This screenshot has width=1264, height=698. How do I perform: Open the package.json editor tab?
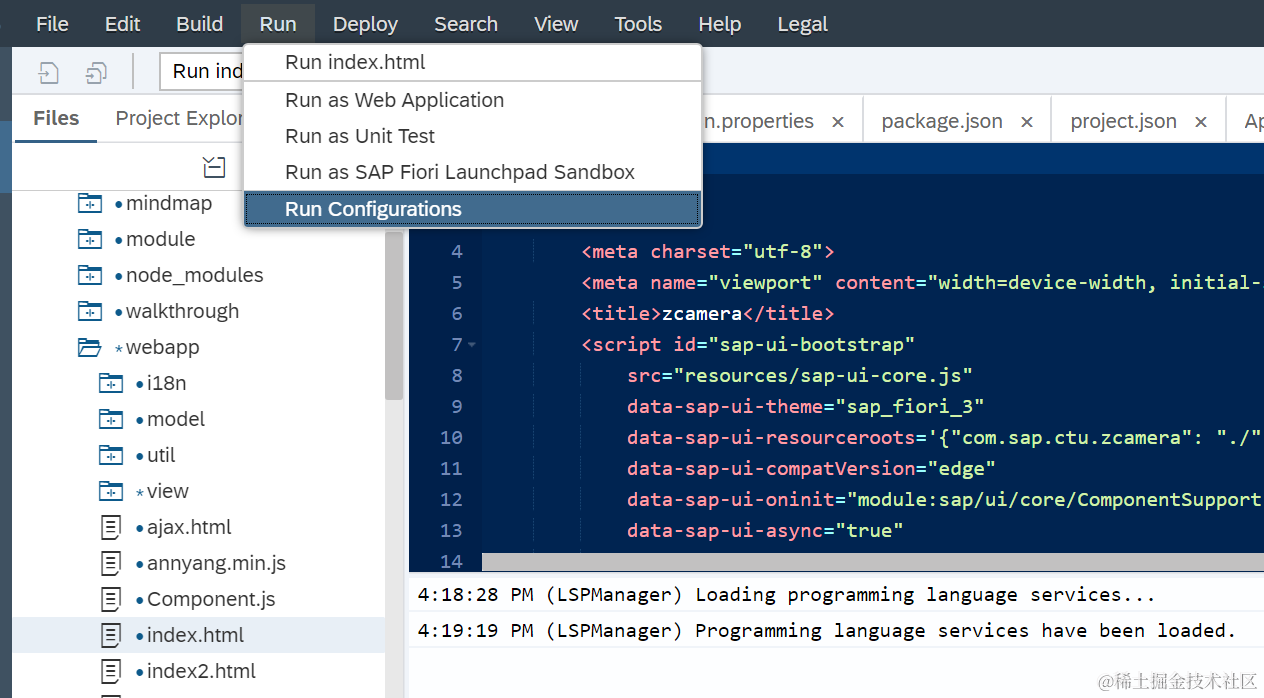942,121
